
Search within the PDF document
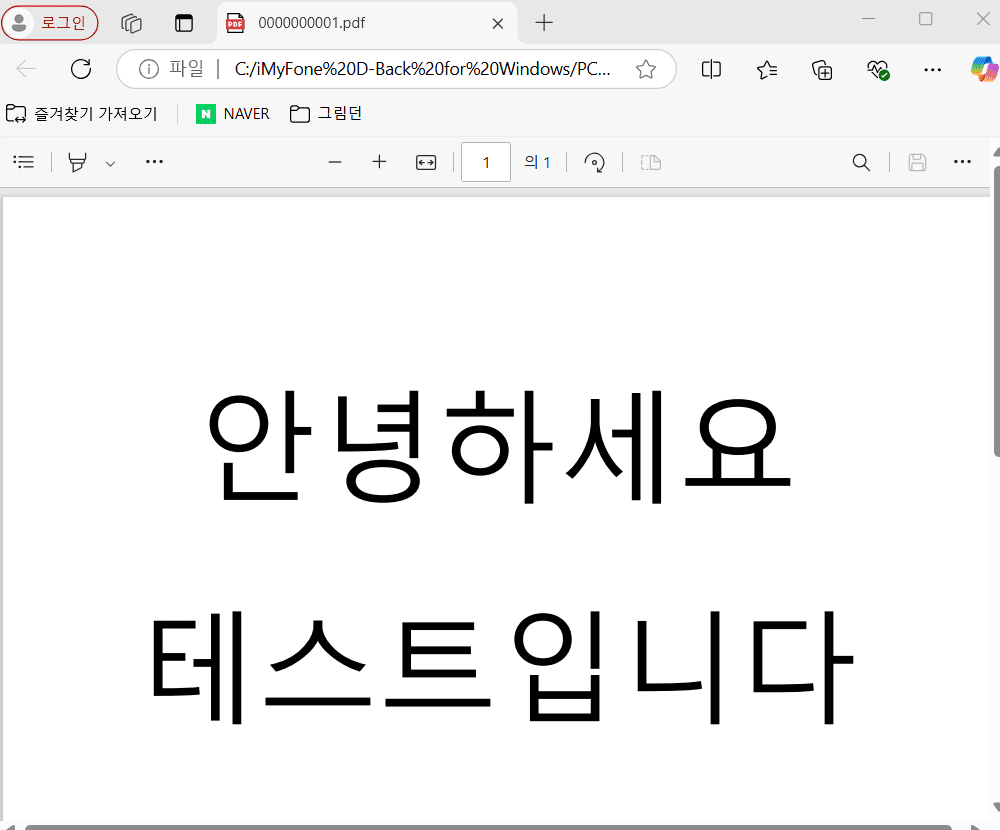[860, 162]
